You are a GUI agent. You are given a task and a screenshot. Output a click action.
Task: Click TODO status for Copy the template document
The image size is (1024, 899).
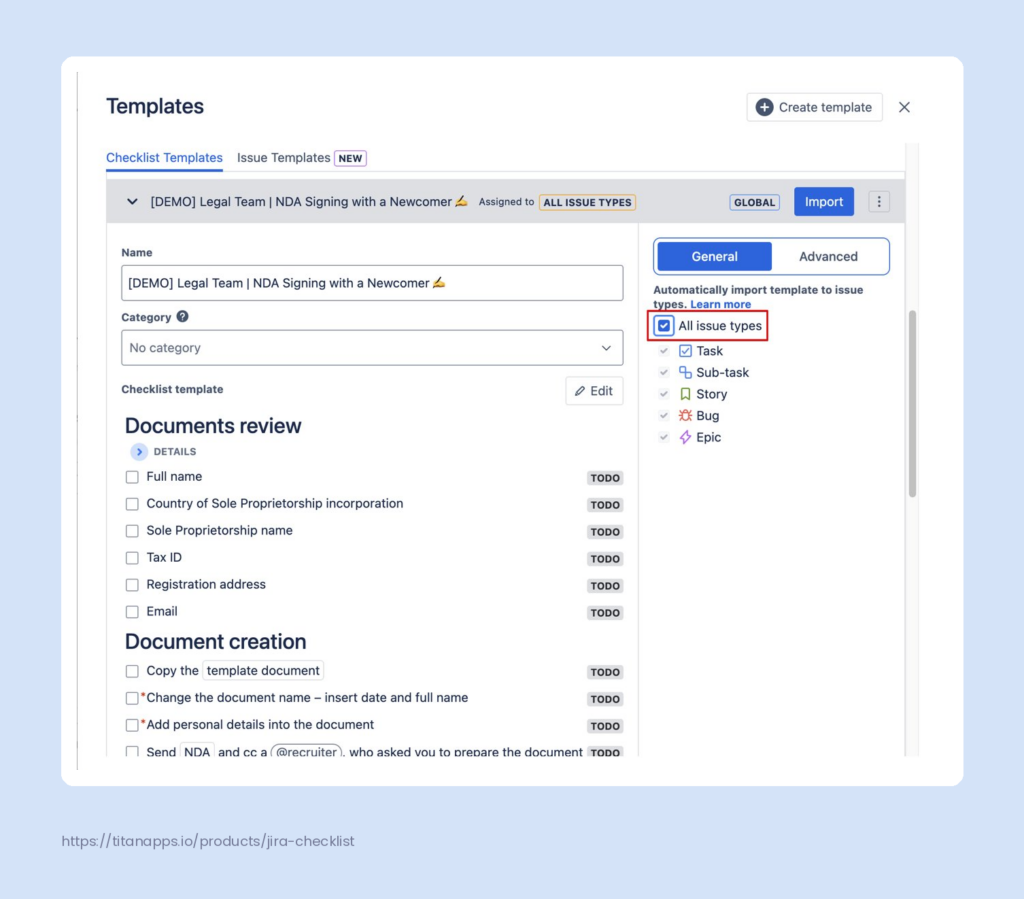[605, 672]
